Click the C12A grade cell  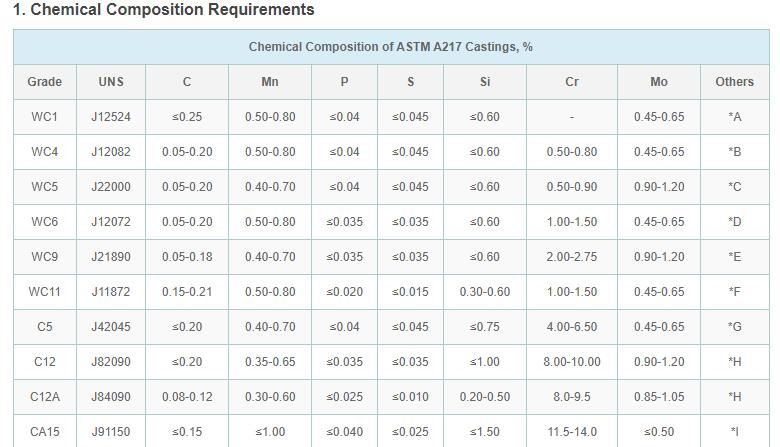pyautogui.click(x=45, y=397)
